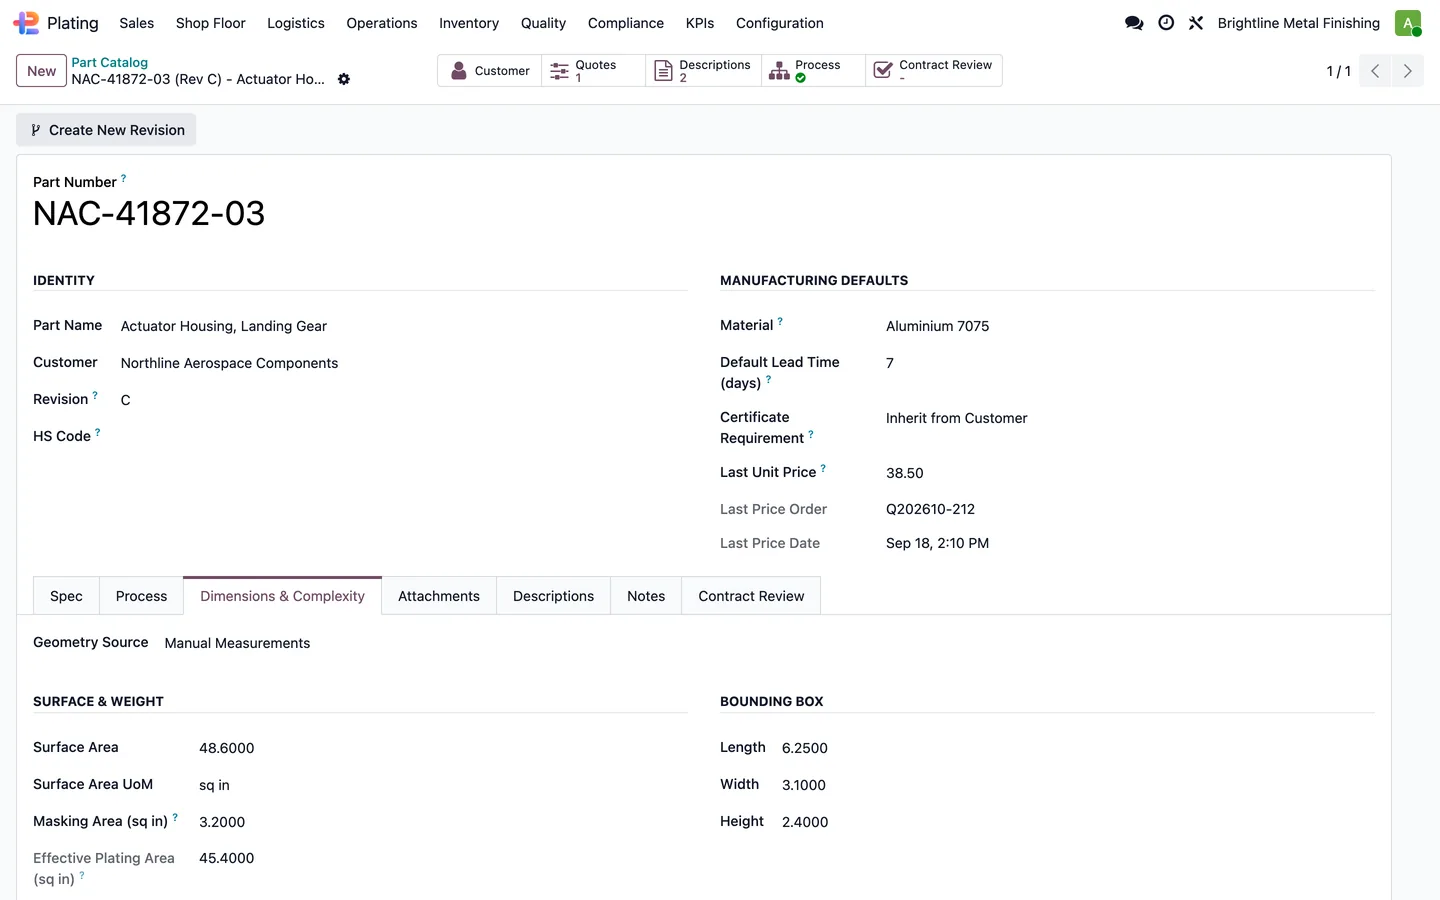1440x900 pixels.
Task: Open the activities clock icon
Action: click(1166, 23)
